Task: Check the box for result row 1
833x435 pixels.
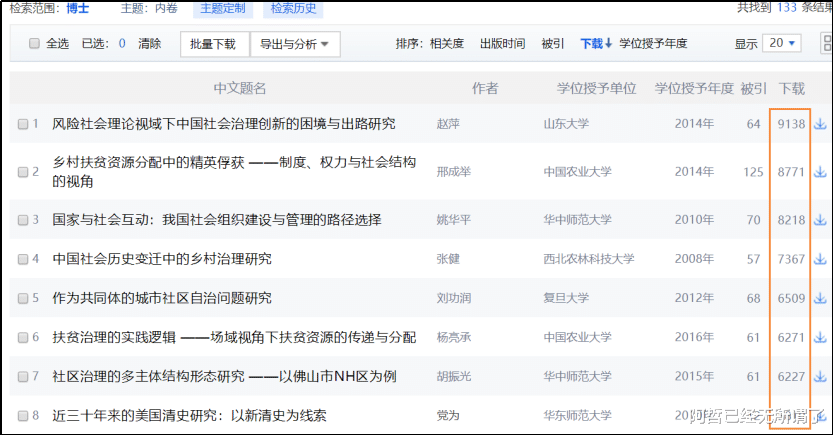Action: click(x=23, y=124)
